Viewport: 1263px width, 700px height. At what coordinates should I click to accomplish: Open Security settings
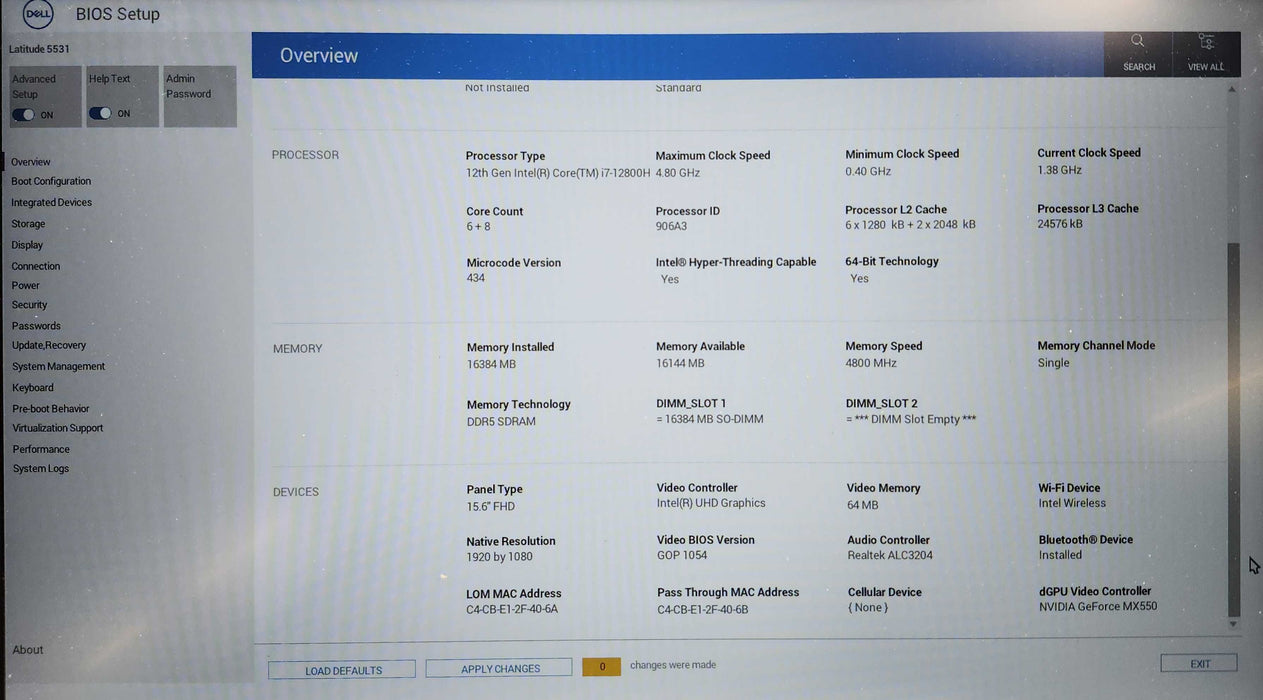coord(30,305)
